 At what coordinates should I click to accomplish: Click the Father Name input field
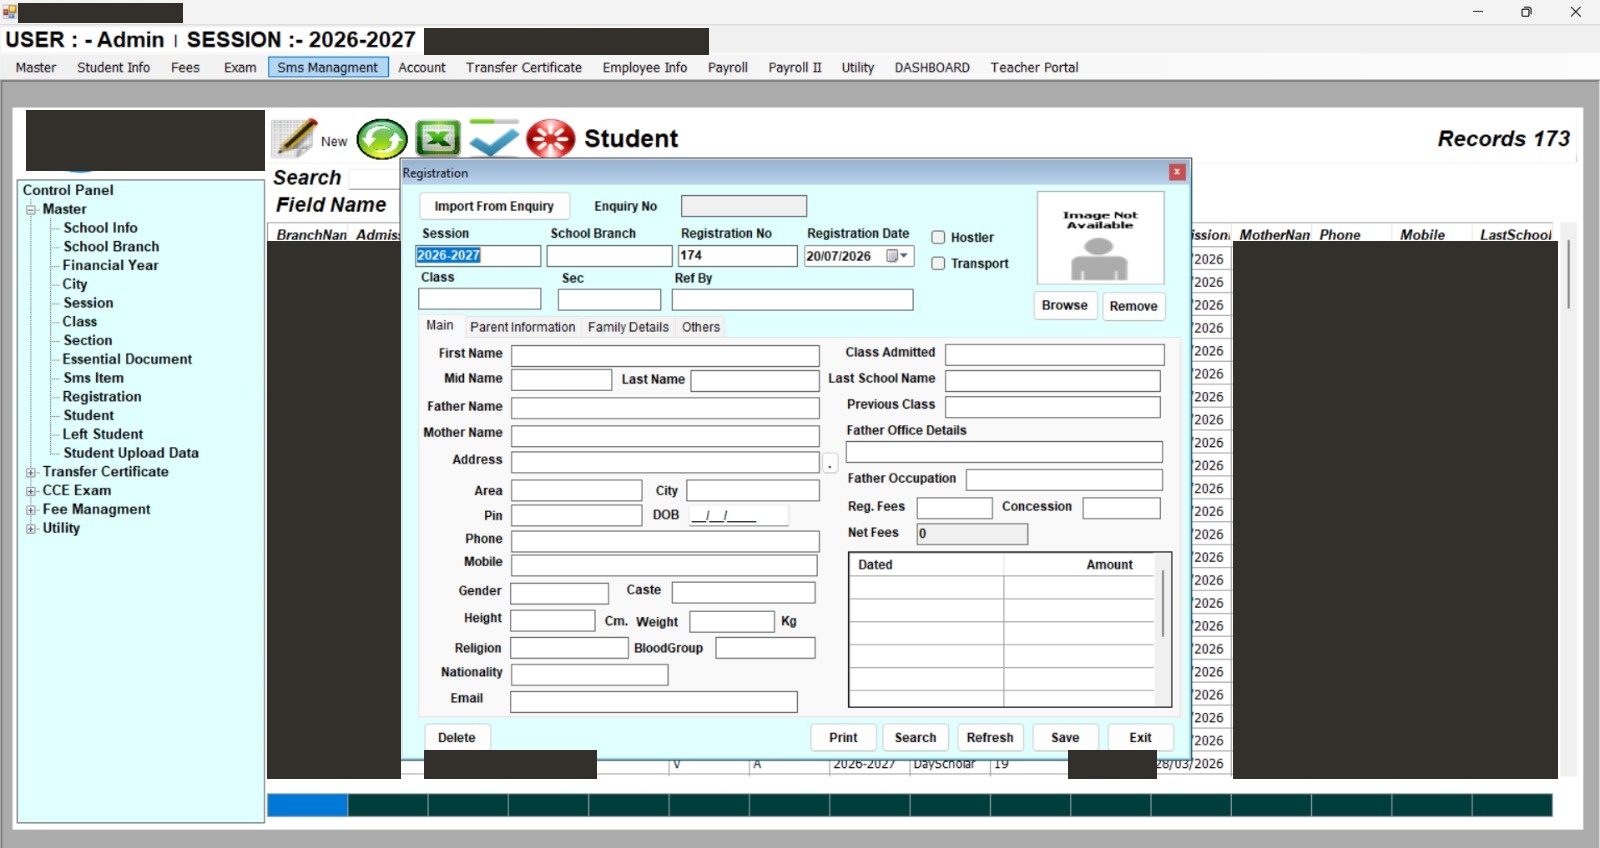[x=665, y=408]
